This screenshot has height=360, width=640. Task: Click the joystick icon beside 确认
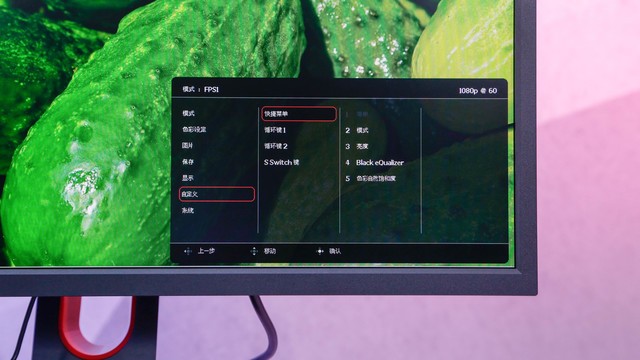(x=320, y=251)
